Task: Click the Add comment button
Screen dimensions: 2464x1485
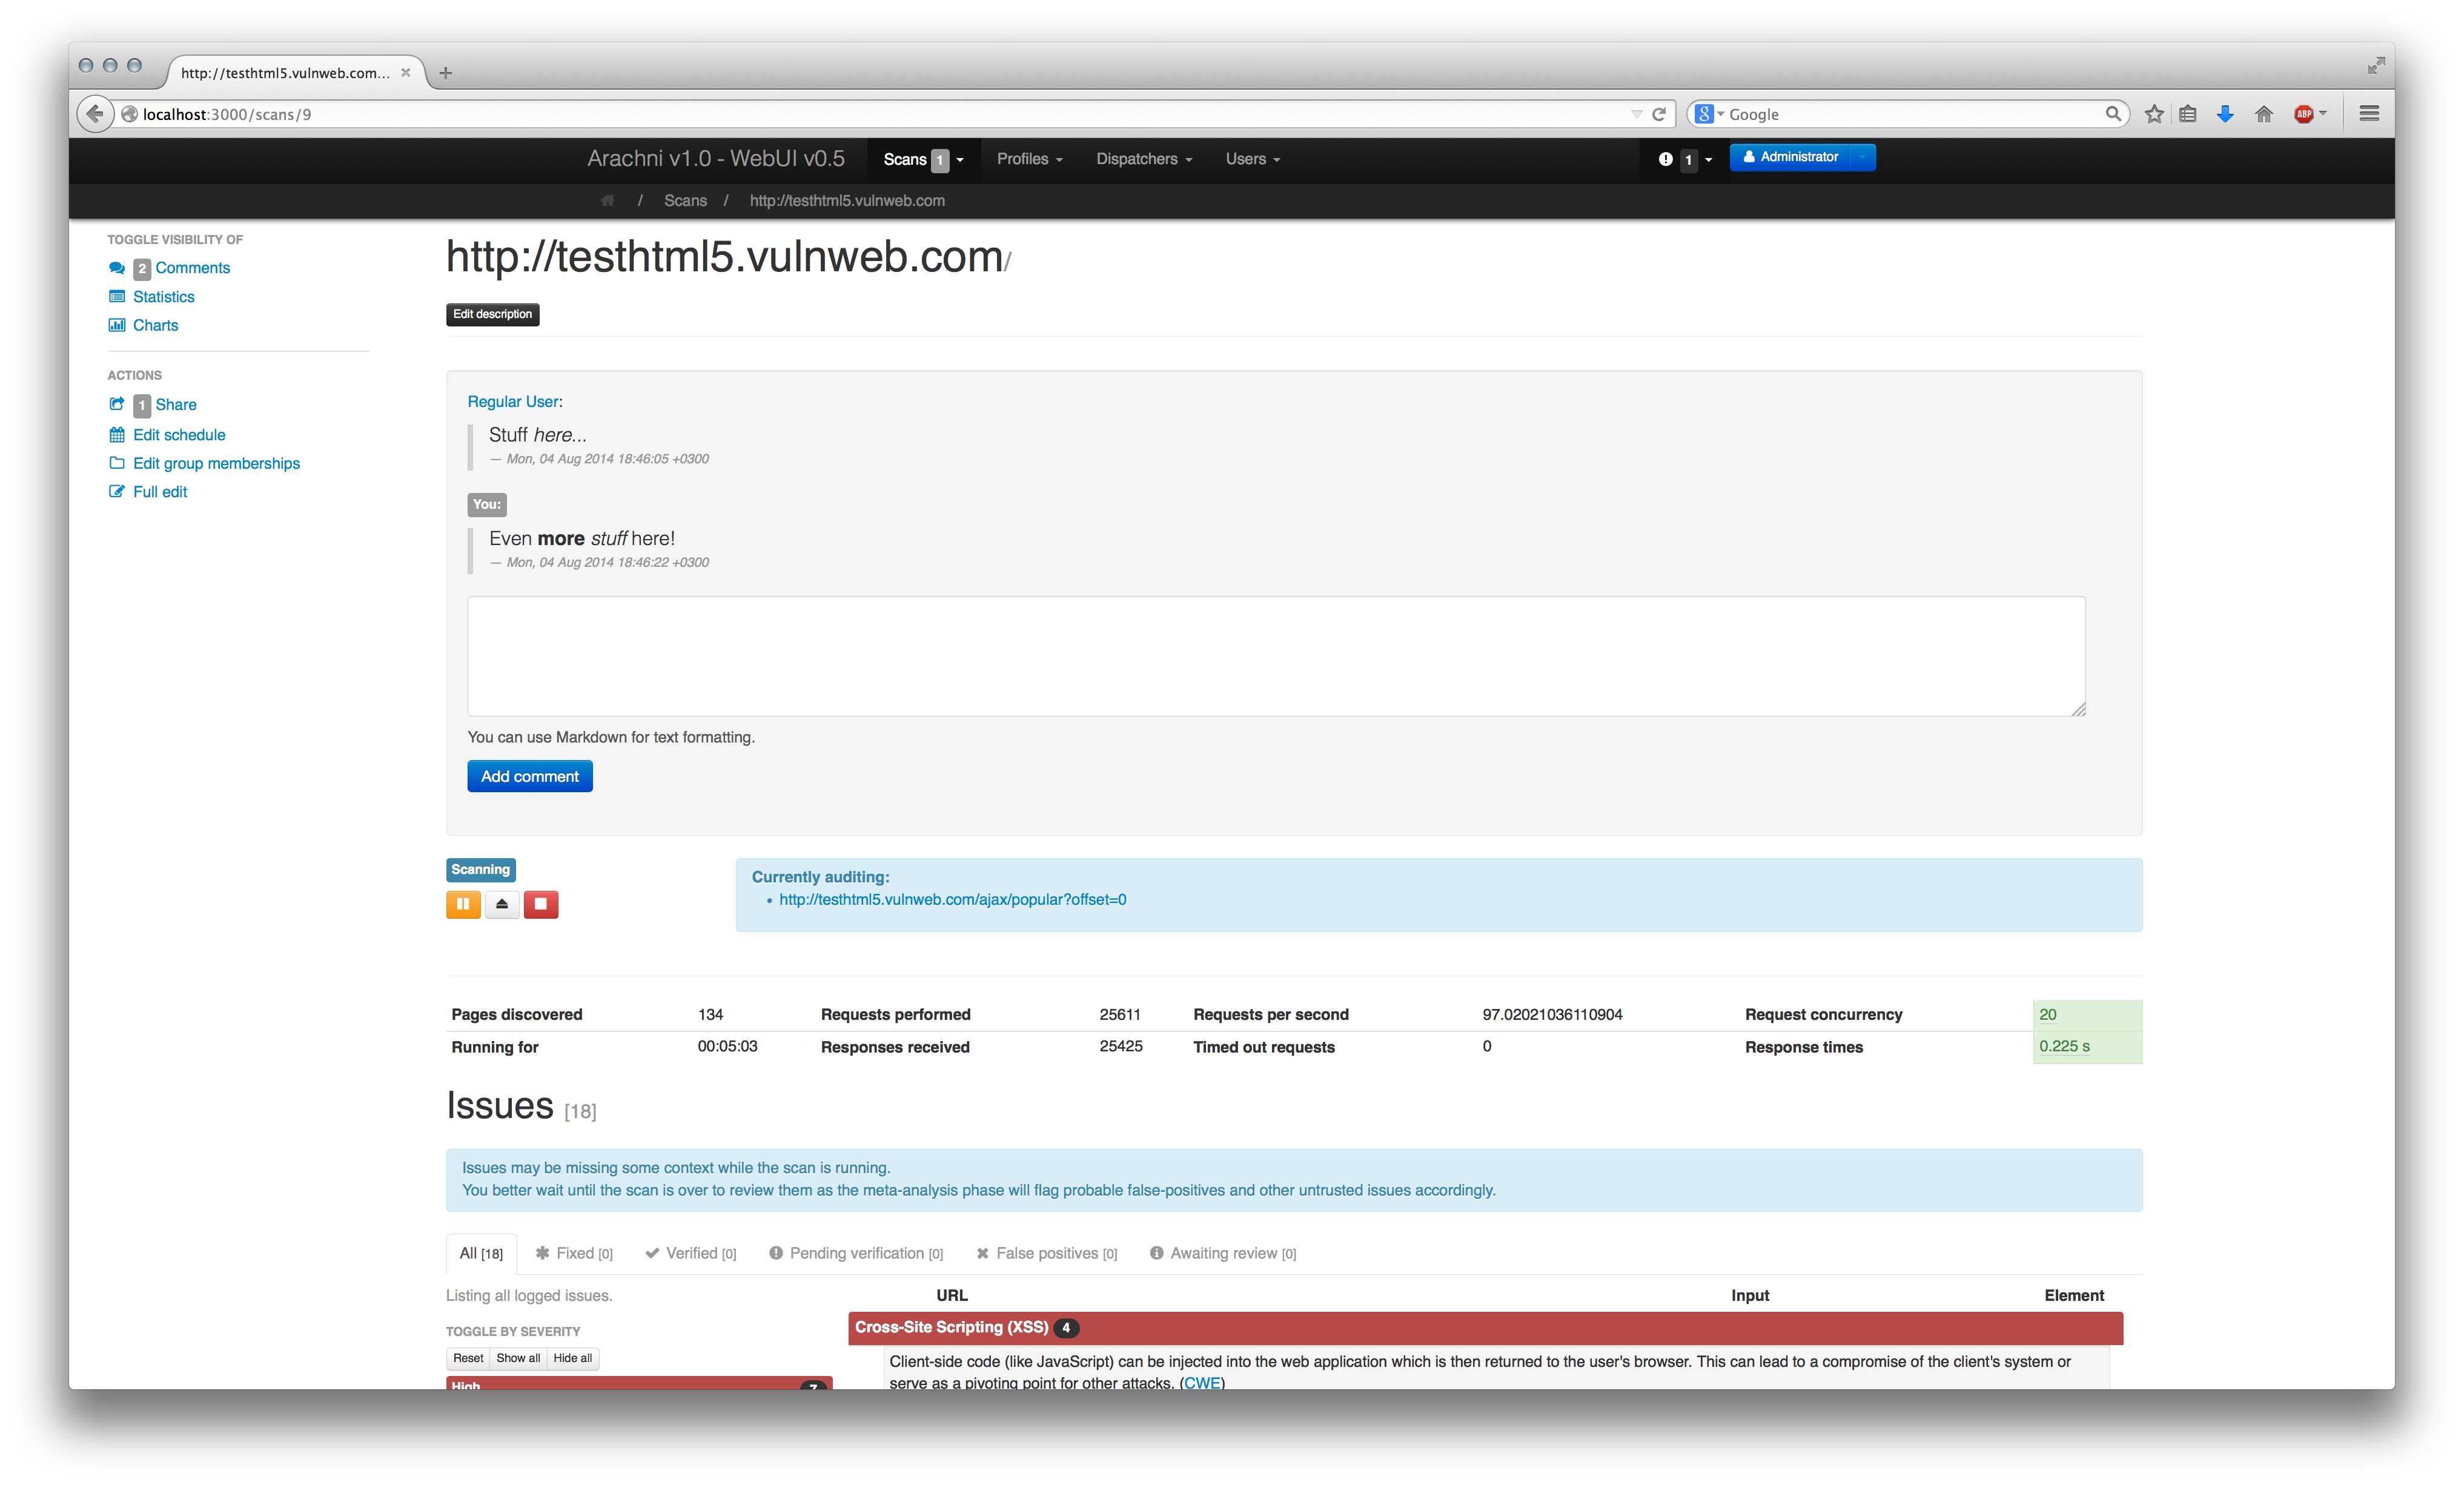Action: pos(530,777)
